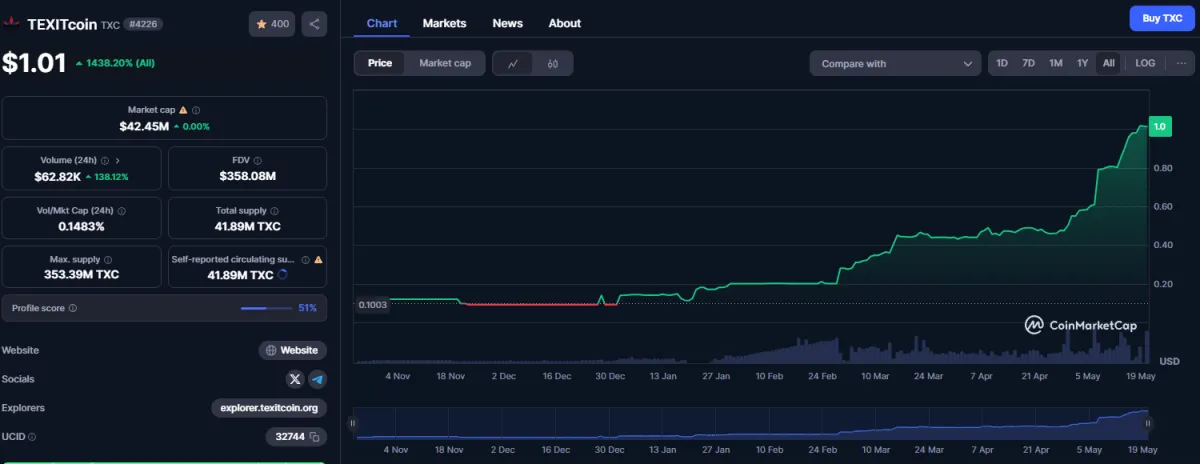
Task: Open the share icon button
Action: (x=314, y=24)
